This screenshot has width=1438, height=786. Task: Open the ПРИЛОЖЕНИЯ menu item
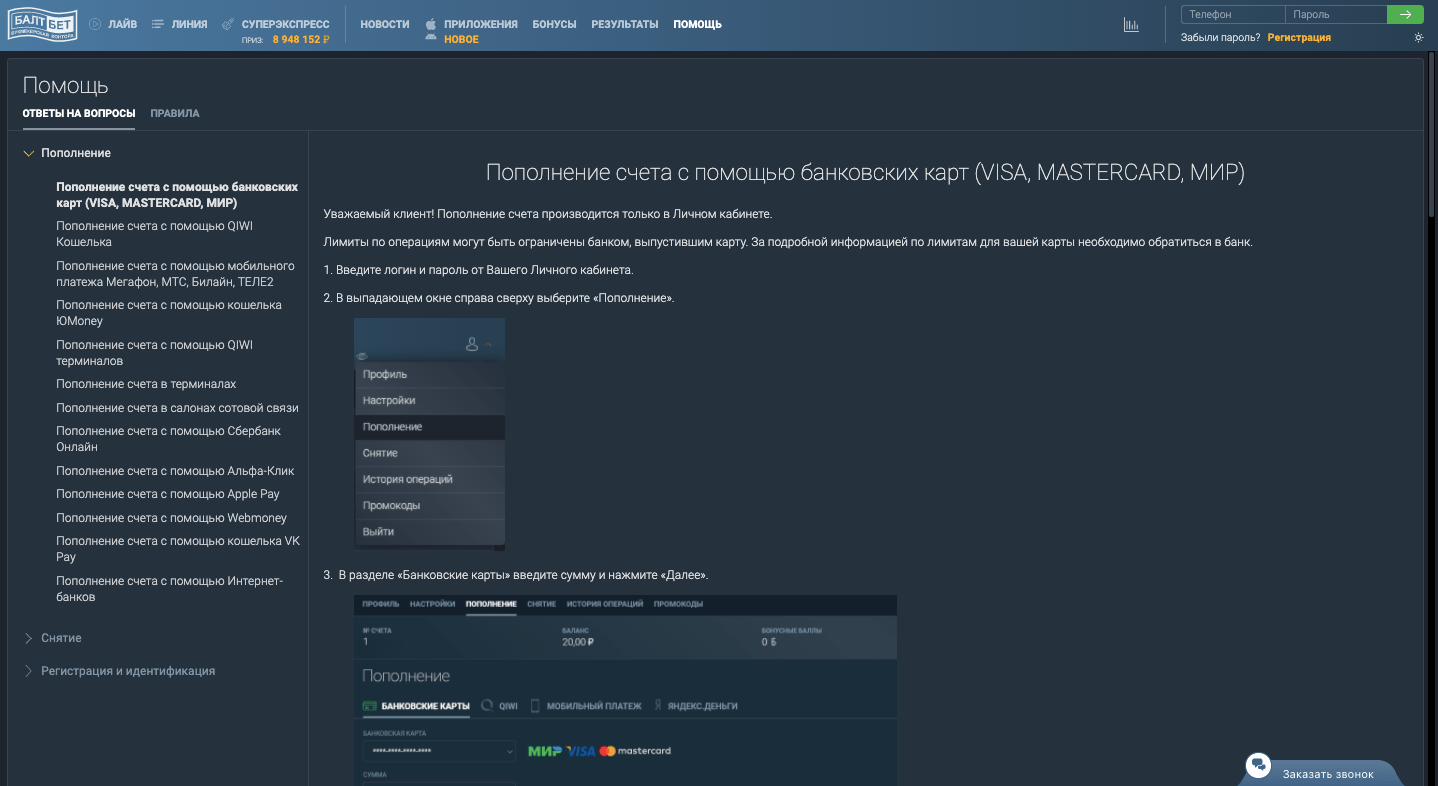481,24
